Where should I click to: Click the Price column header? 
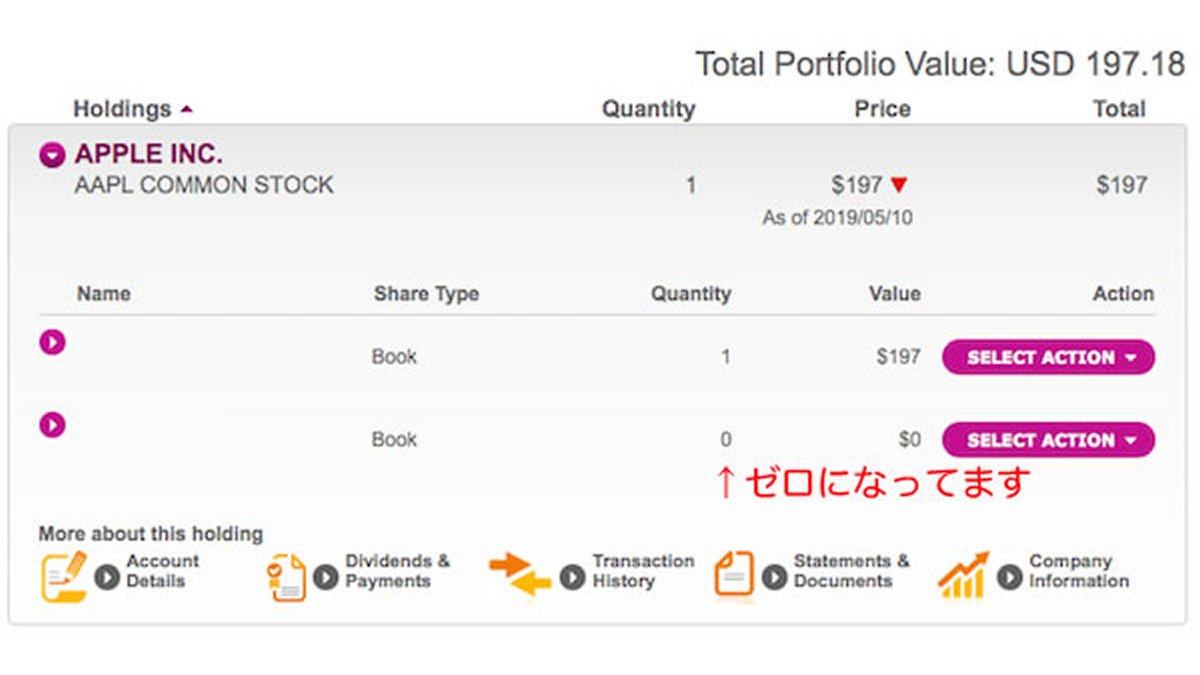(x=882, y=109)
